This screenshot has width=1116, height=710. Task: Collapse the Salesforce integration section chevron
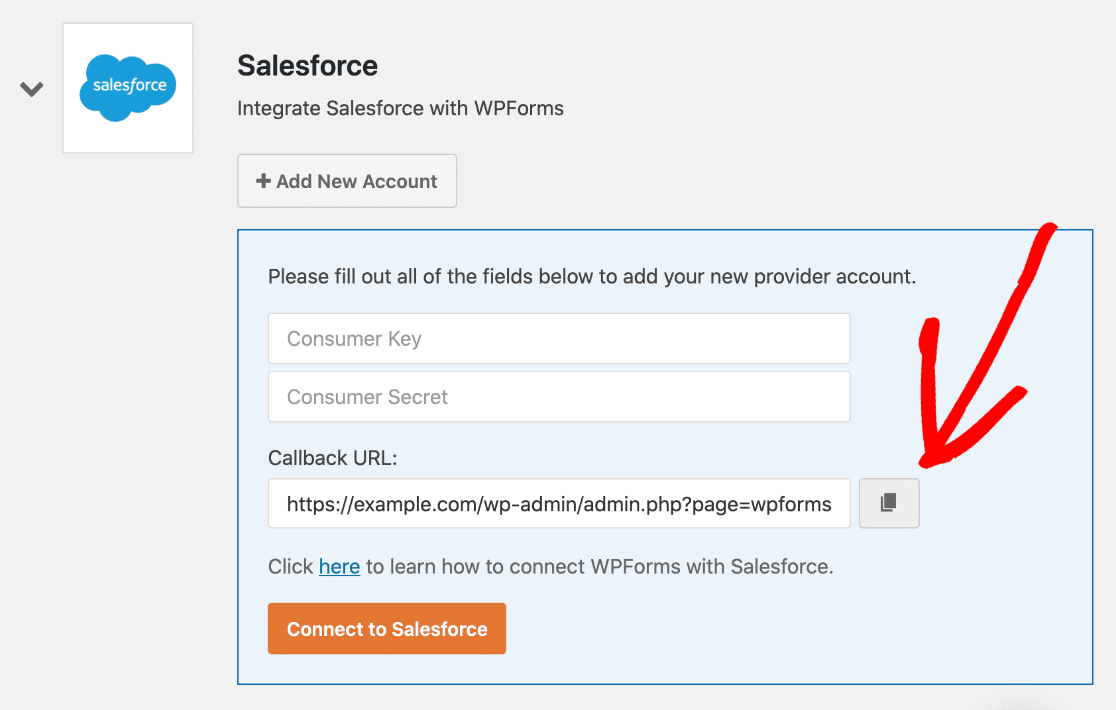[x=32, y=89]
